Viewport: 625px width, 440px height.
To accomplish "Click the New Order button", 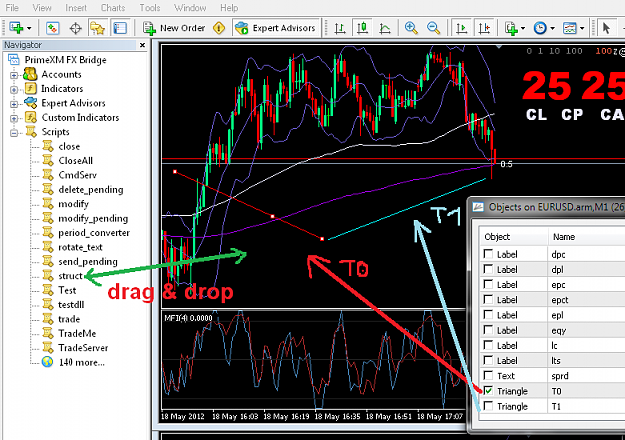I will (x=174, y=28).
